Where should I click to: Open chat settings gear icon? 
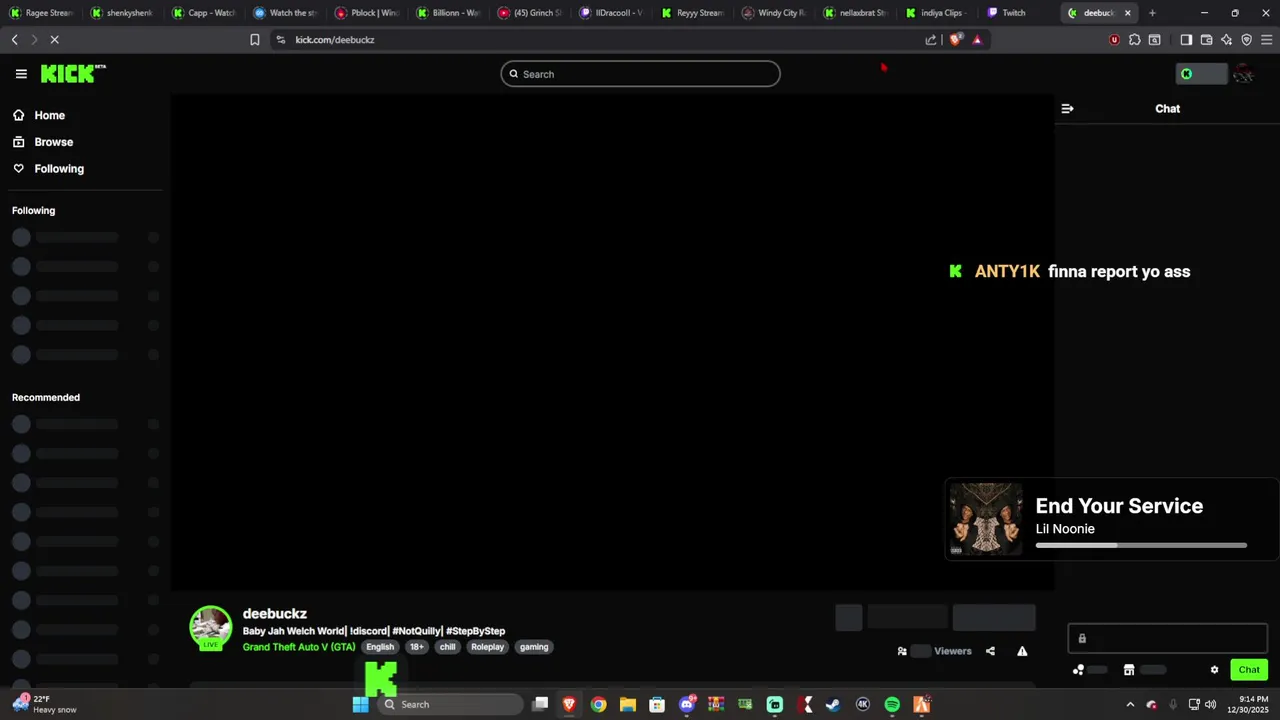click(1215, 670)
